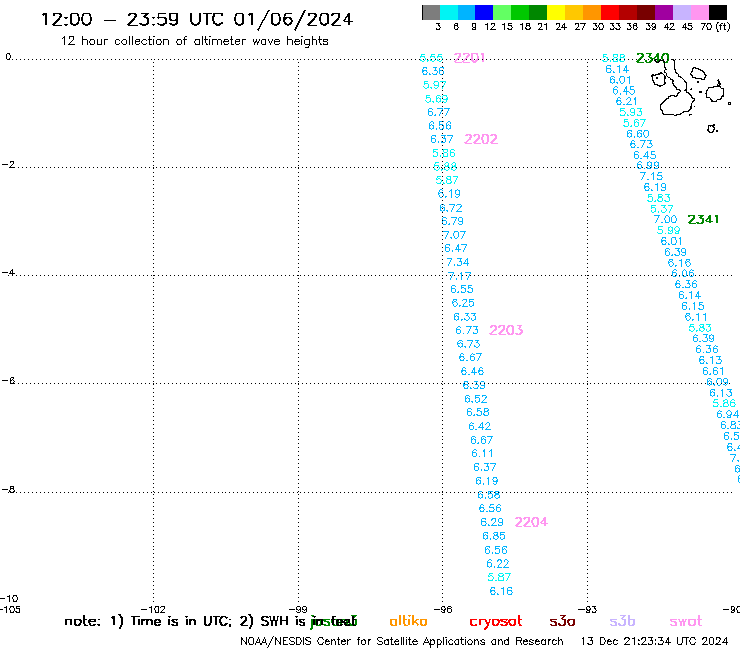Image resolution: width=740 pixels, height=650 pixels.
Task: Click the lavender swatch in the color scale
Action: (681, 12)
